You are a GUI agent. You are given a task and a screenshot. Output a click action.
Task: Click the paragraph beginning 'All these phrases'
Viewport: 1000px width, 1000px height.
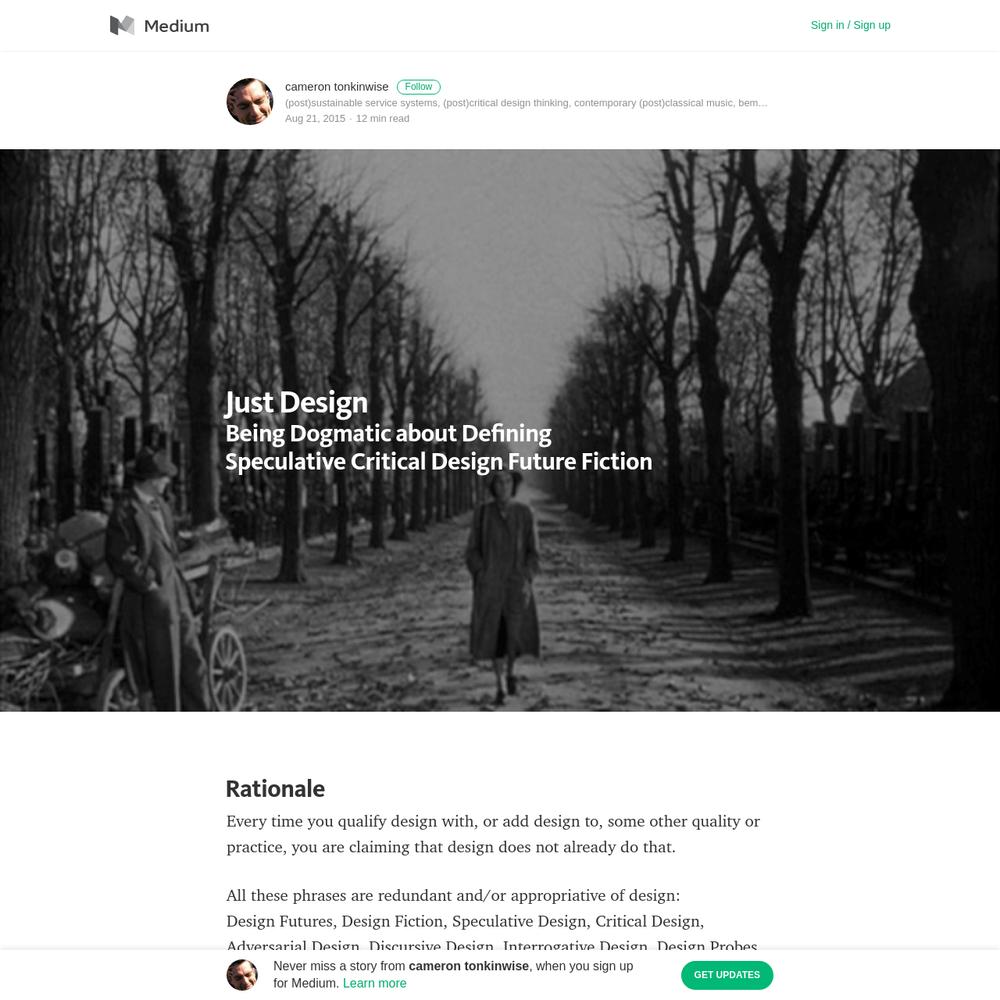point(492,921)
